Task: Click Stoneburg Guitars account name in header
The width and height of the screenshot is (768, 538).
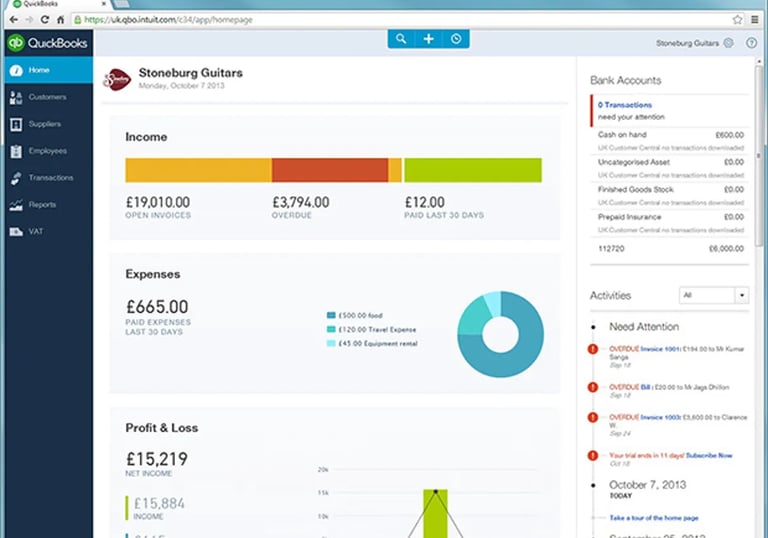Action: 688,43
